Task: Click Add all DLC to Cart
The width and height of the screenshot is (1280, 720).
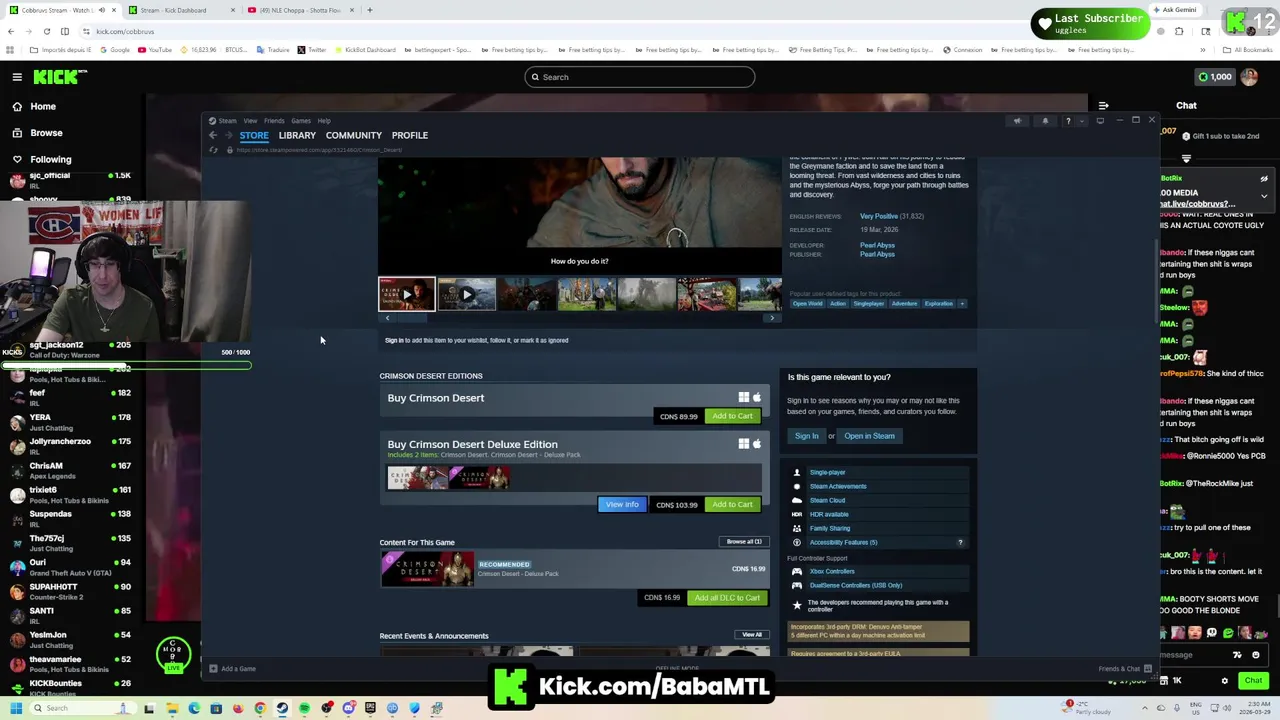Action: pyautogui.click(x=727, y=597)
